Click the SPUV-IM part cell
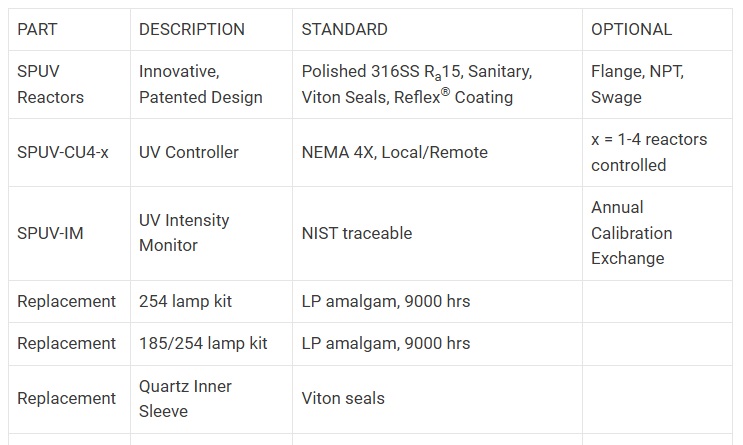The height and width of the screenshot is (445, 743). pyautogui.click(x=50, y=233)
